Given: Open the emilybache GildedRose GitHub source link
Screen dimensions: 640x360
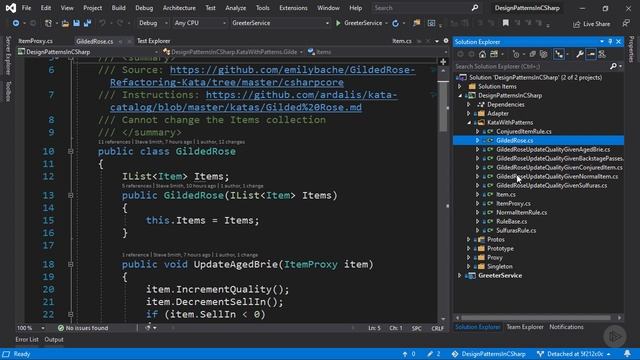Looking at the screenshot, I should tap(262, 76).
